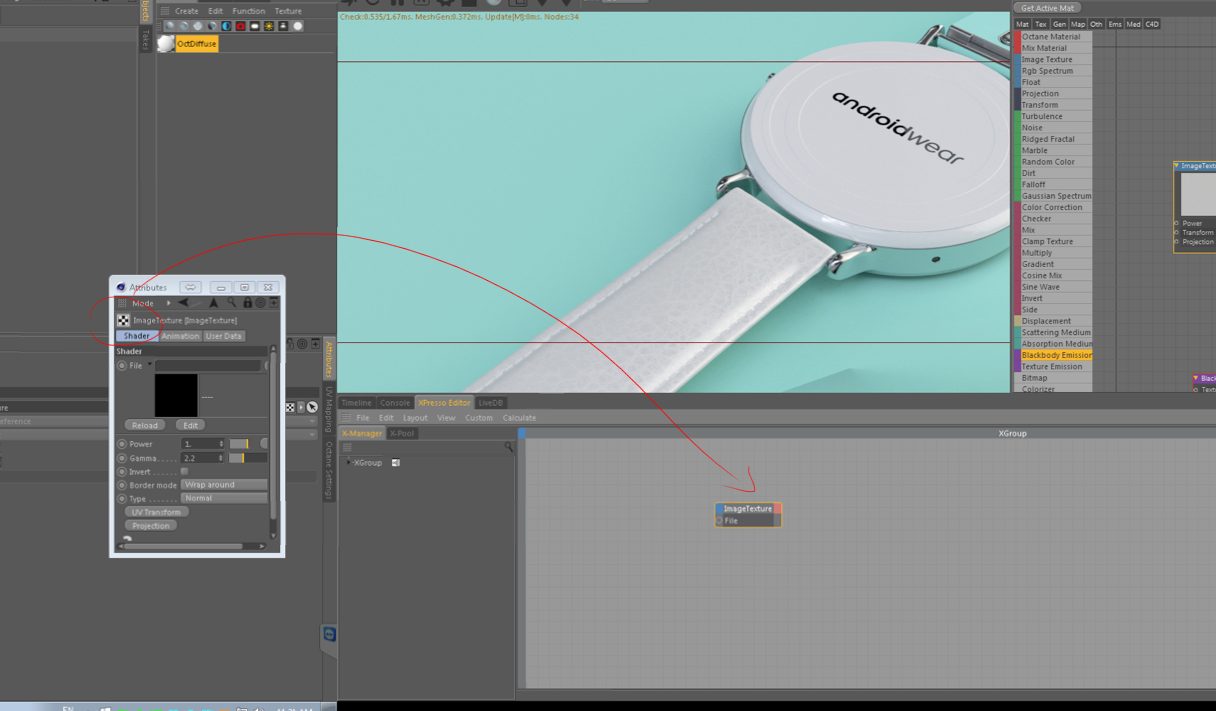
Task: Toggle the Power animation dot
Action: click(x=122, y=444)
